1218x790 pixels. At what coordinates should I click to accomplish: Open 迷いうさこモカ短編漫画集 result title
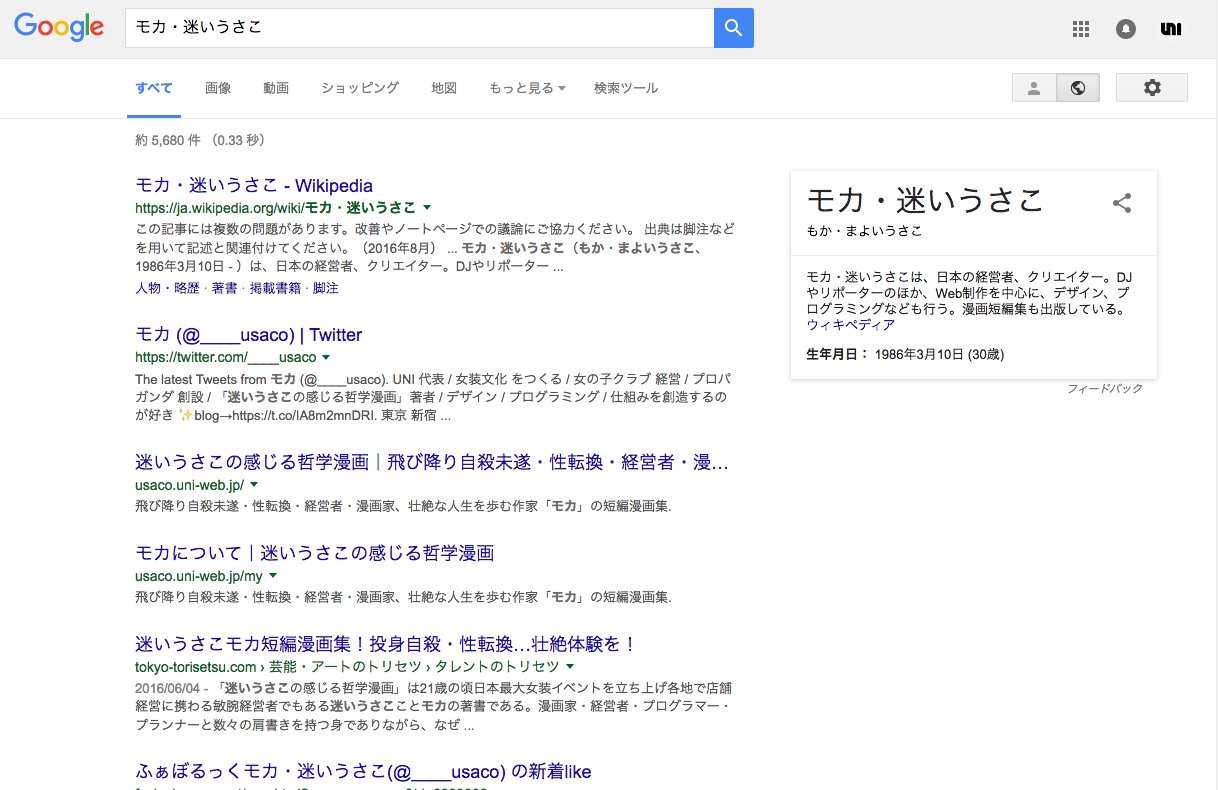coord(386,643)
